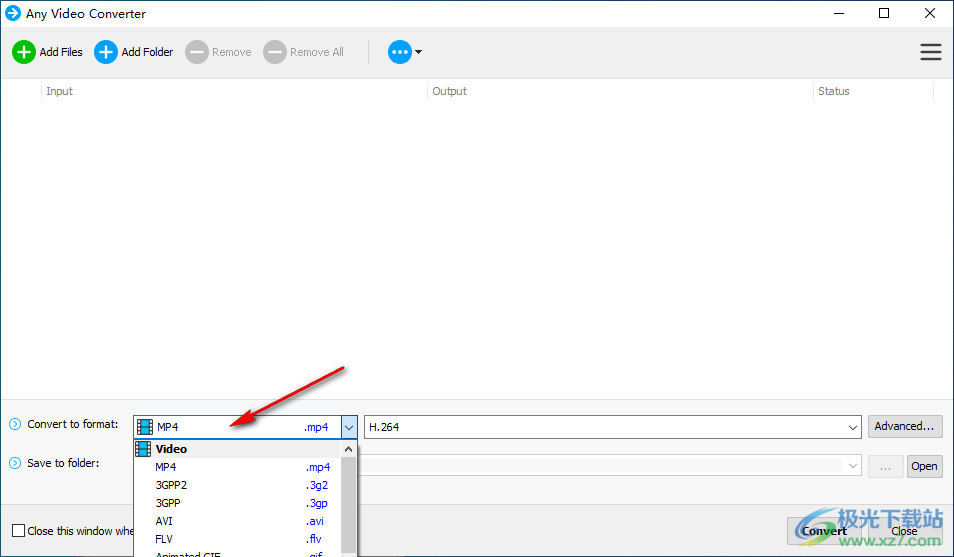Collapse the format dropdown arrow next to .mp4
The height and width of the screenshot is (557, 954).
tap(349, 427)
